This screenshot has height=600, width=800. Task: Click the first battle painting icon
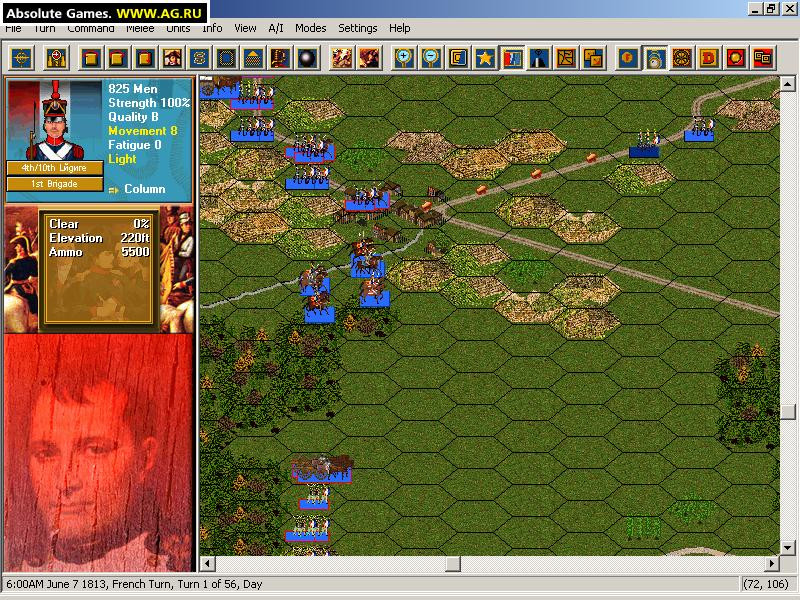coord(342,58)
